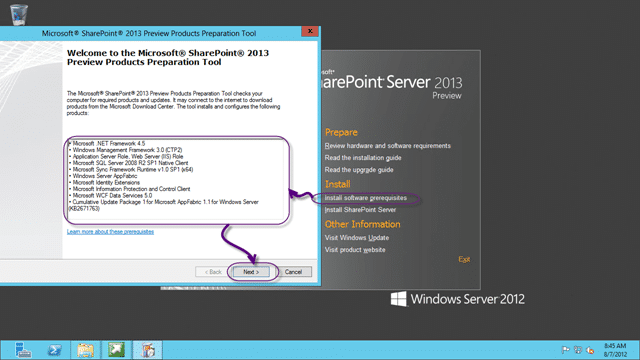Switch to the setup installer taskbar item
Screen dimensions: 640x360
click(148, 350)
